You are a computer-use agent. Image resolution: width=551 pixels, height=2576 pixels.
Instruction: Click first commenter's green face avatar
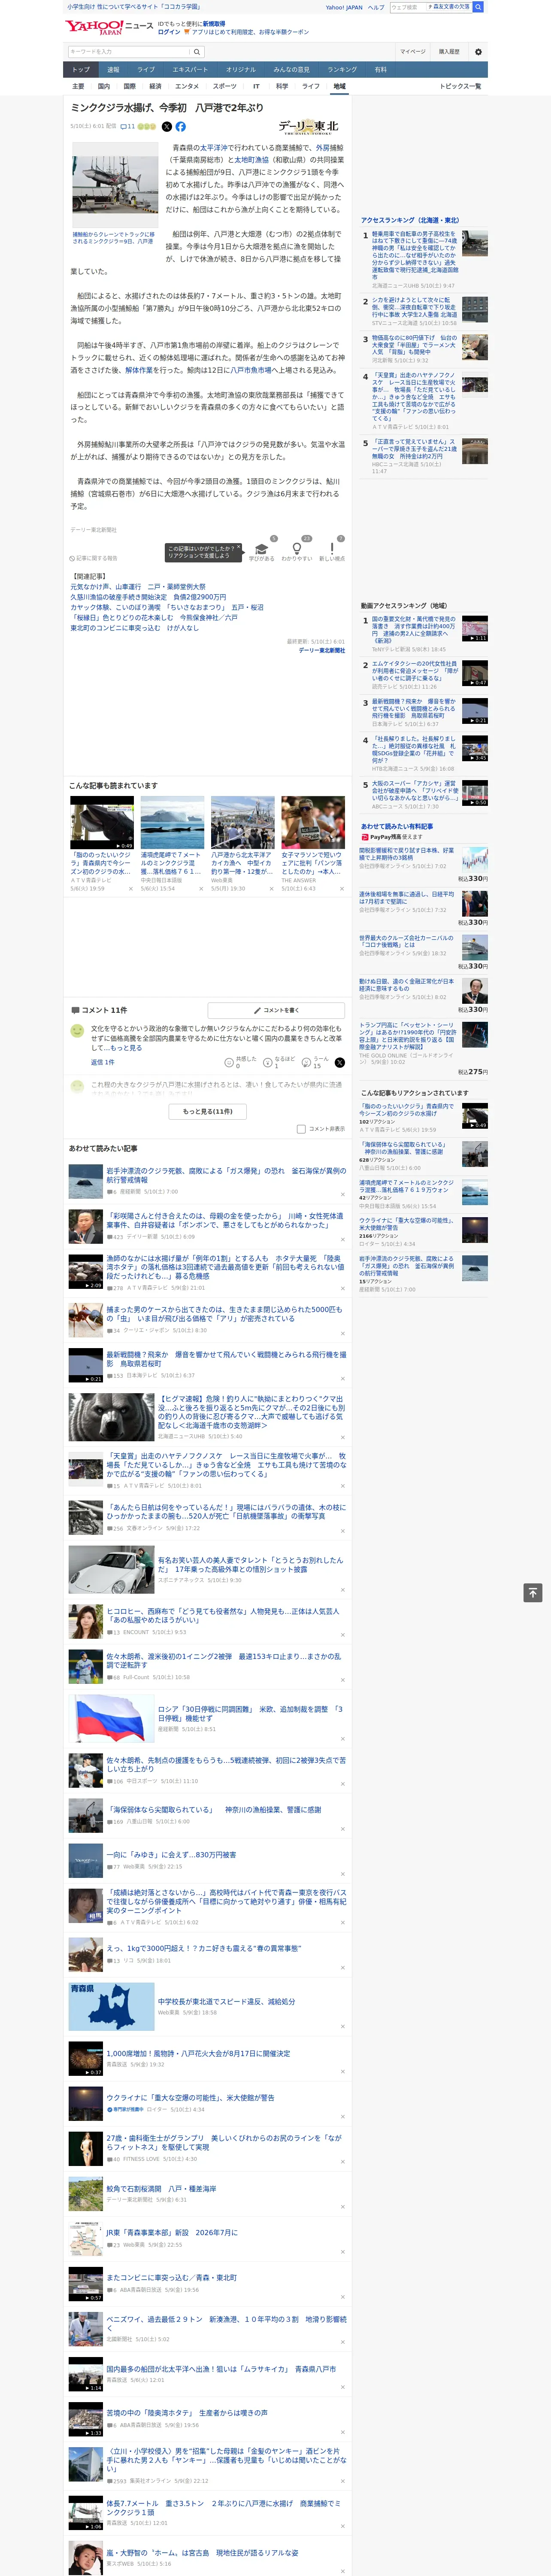point(77,1031)
